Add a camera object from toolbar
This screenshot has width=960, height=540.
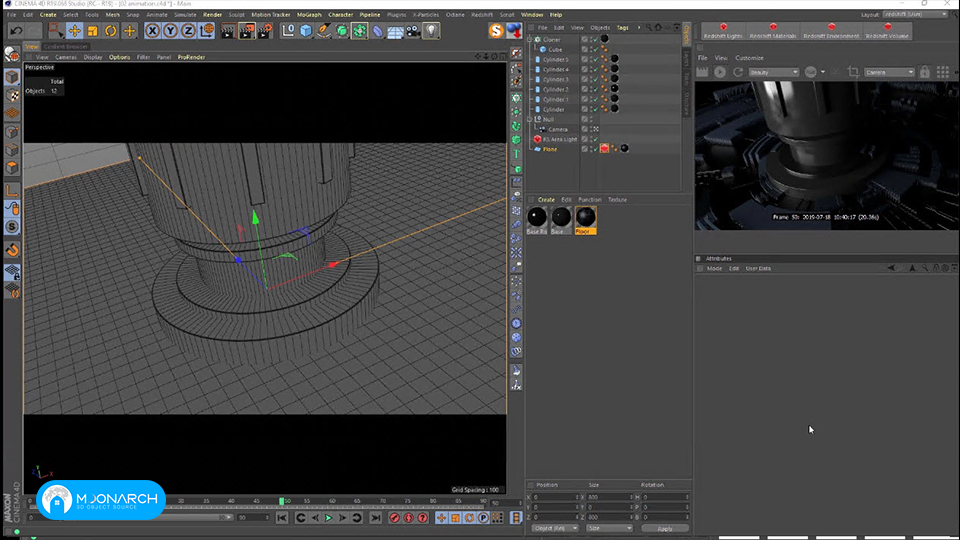click(x=413, y=31)
